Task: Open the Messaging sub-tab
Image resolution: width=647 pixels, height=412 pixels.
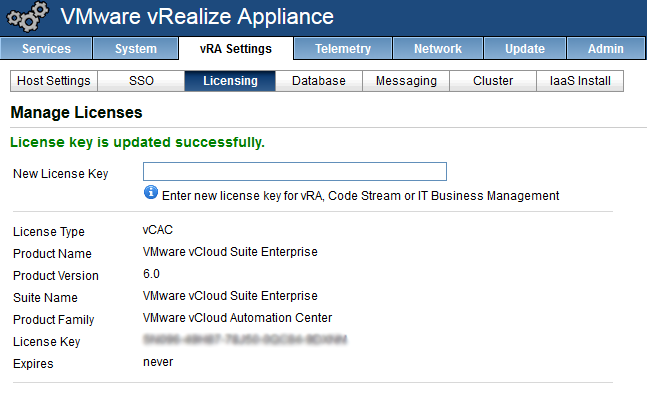Action: click(406, 81)
